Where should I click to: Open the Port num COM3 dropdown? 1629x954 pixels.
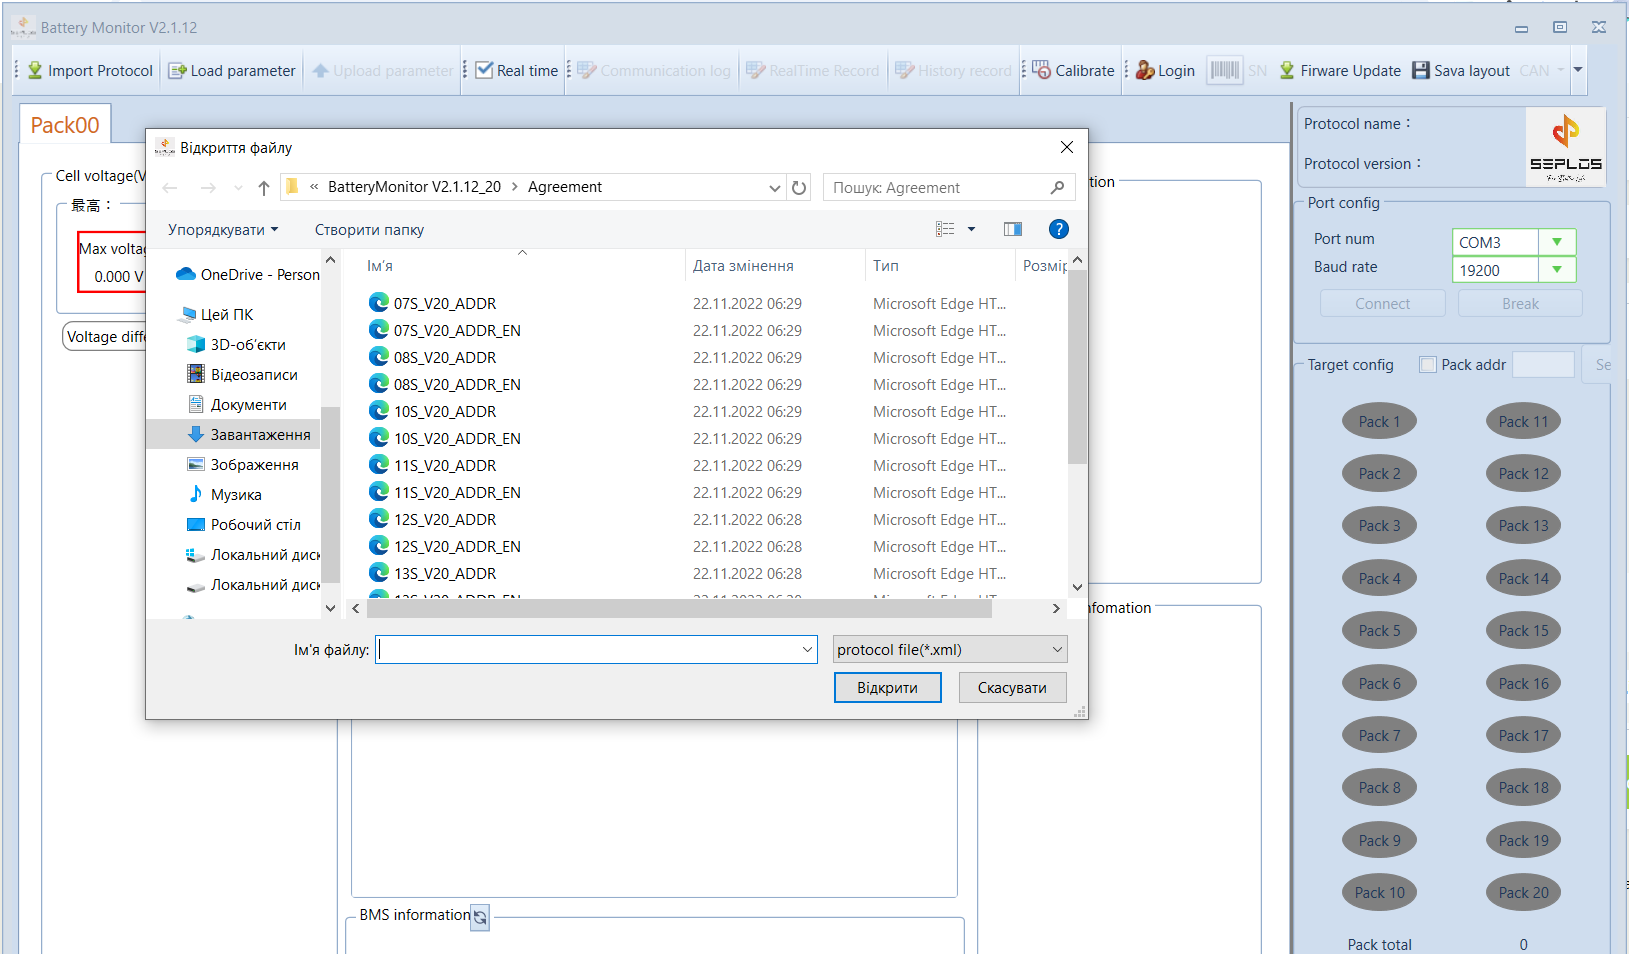1557,242
